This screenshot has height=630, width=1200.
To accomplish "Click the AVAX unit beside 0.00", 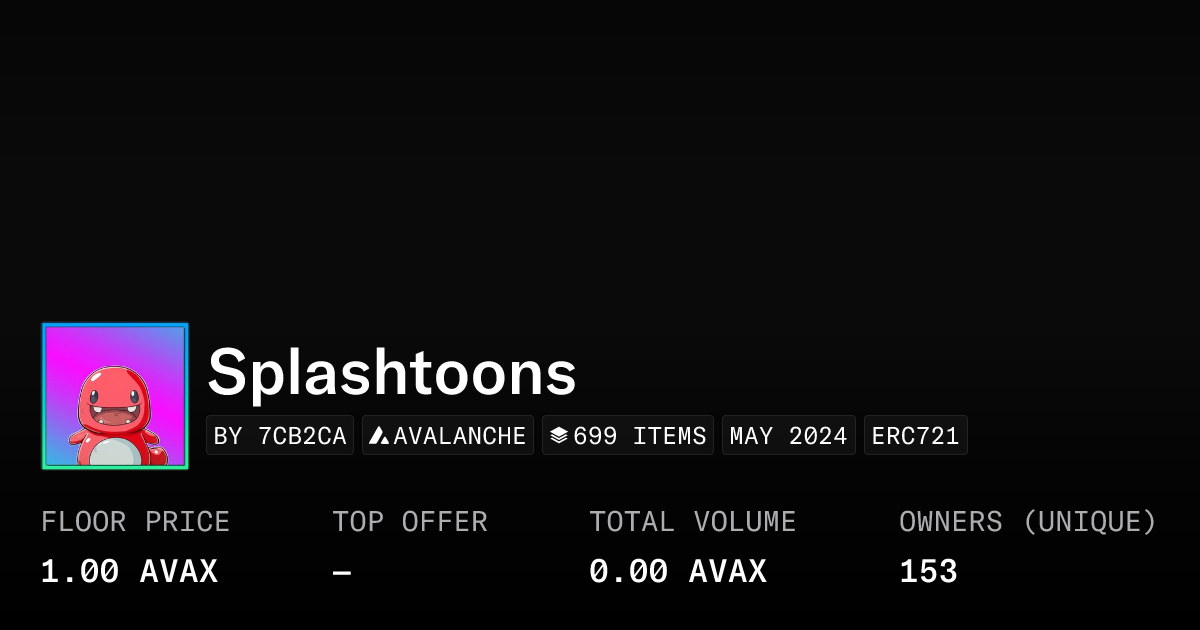I will coord(728,572).
